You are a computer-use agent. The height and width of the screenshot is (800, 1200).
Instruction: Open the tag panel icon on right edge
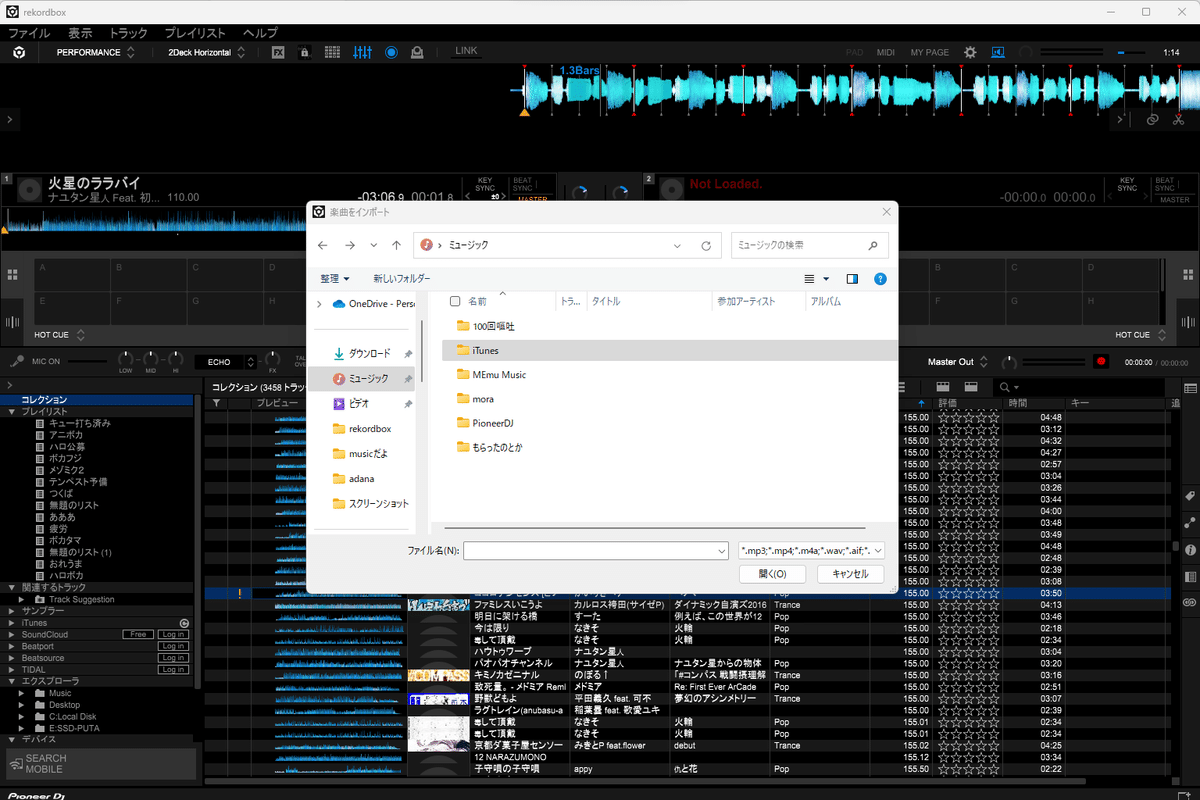pos(1190,496)
